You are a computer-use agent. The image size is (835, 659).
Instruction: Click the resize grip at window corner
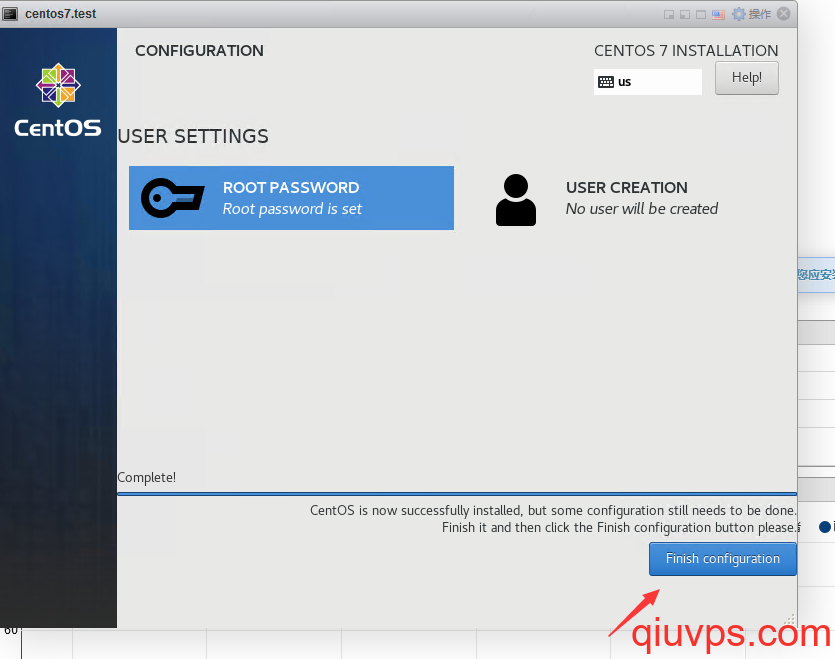[791, 621]
